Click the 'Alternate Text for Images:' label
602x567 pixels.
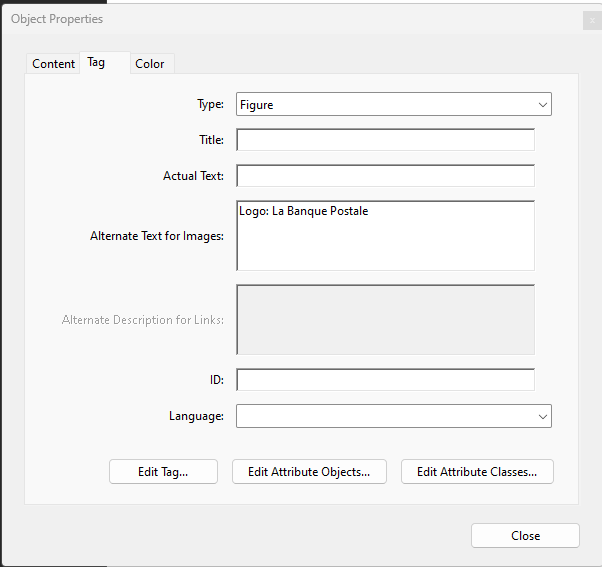(x=157, y=236)
